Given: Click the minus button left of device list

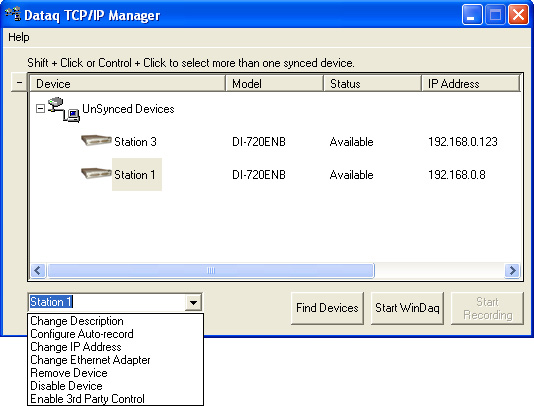Looking at the screenshot, I should point(19,82).
